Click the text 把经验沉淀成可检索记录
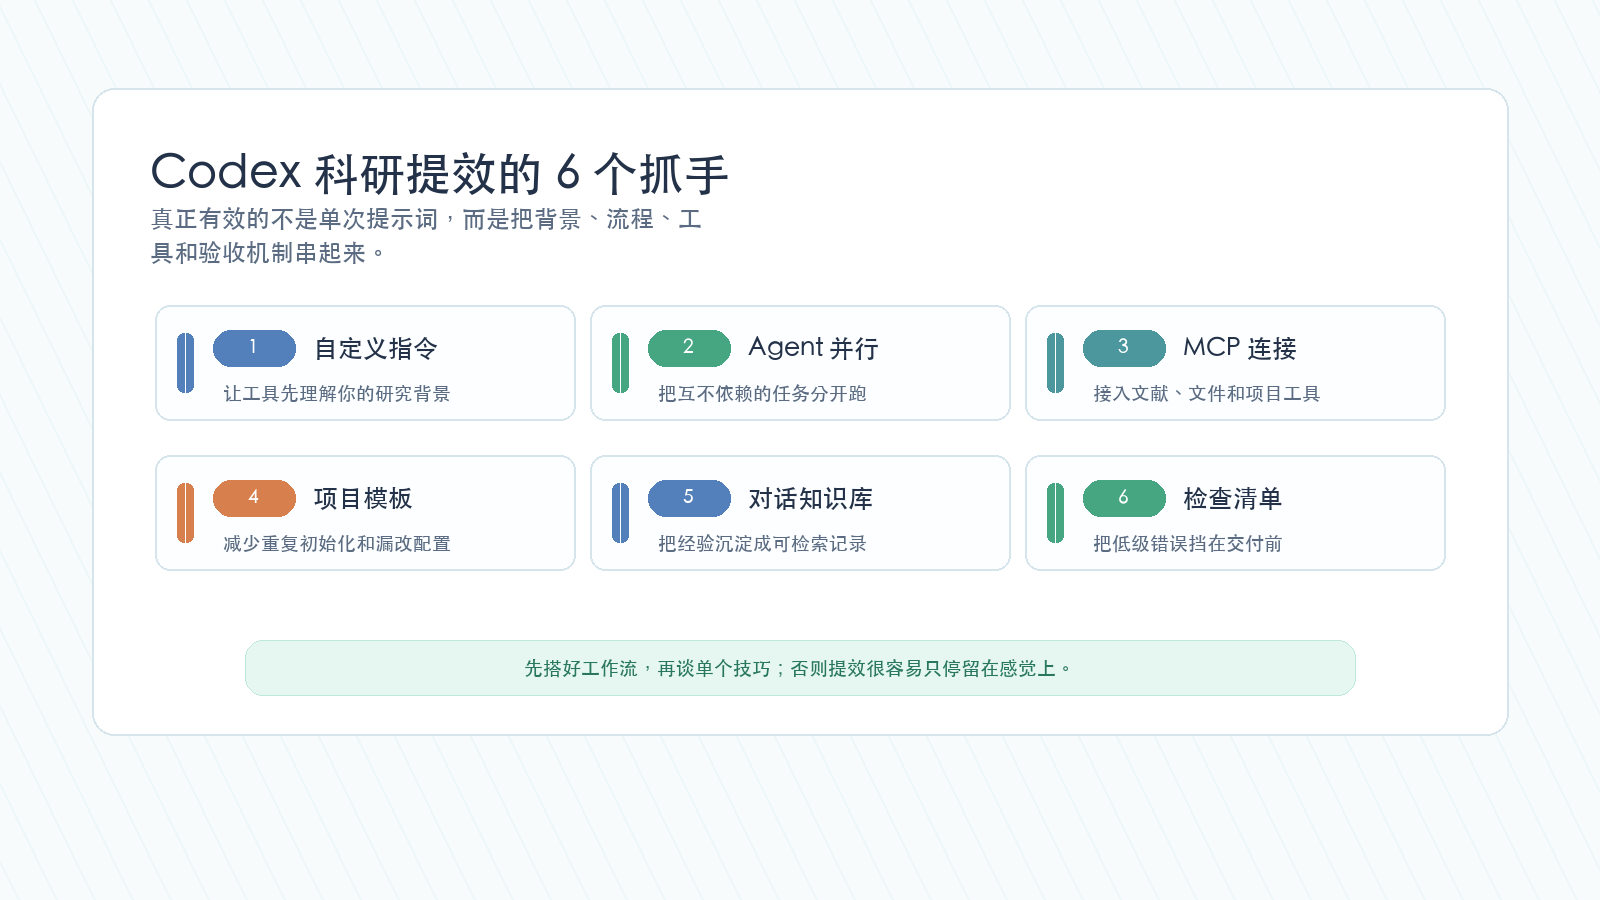Image resolution: width=1600 pixels, height=900 pixels. point(762,544)
